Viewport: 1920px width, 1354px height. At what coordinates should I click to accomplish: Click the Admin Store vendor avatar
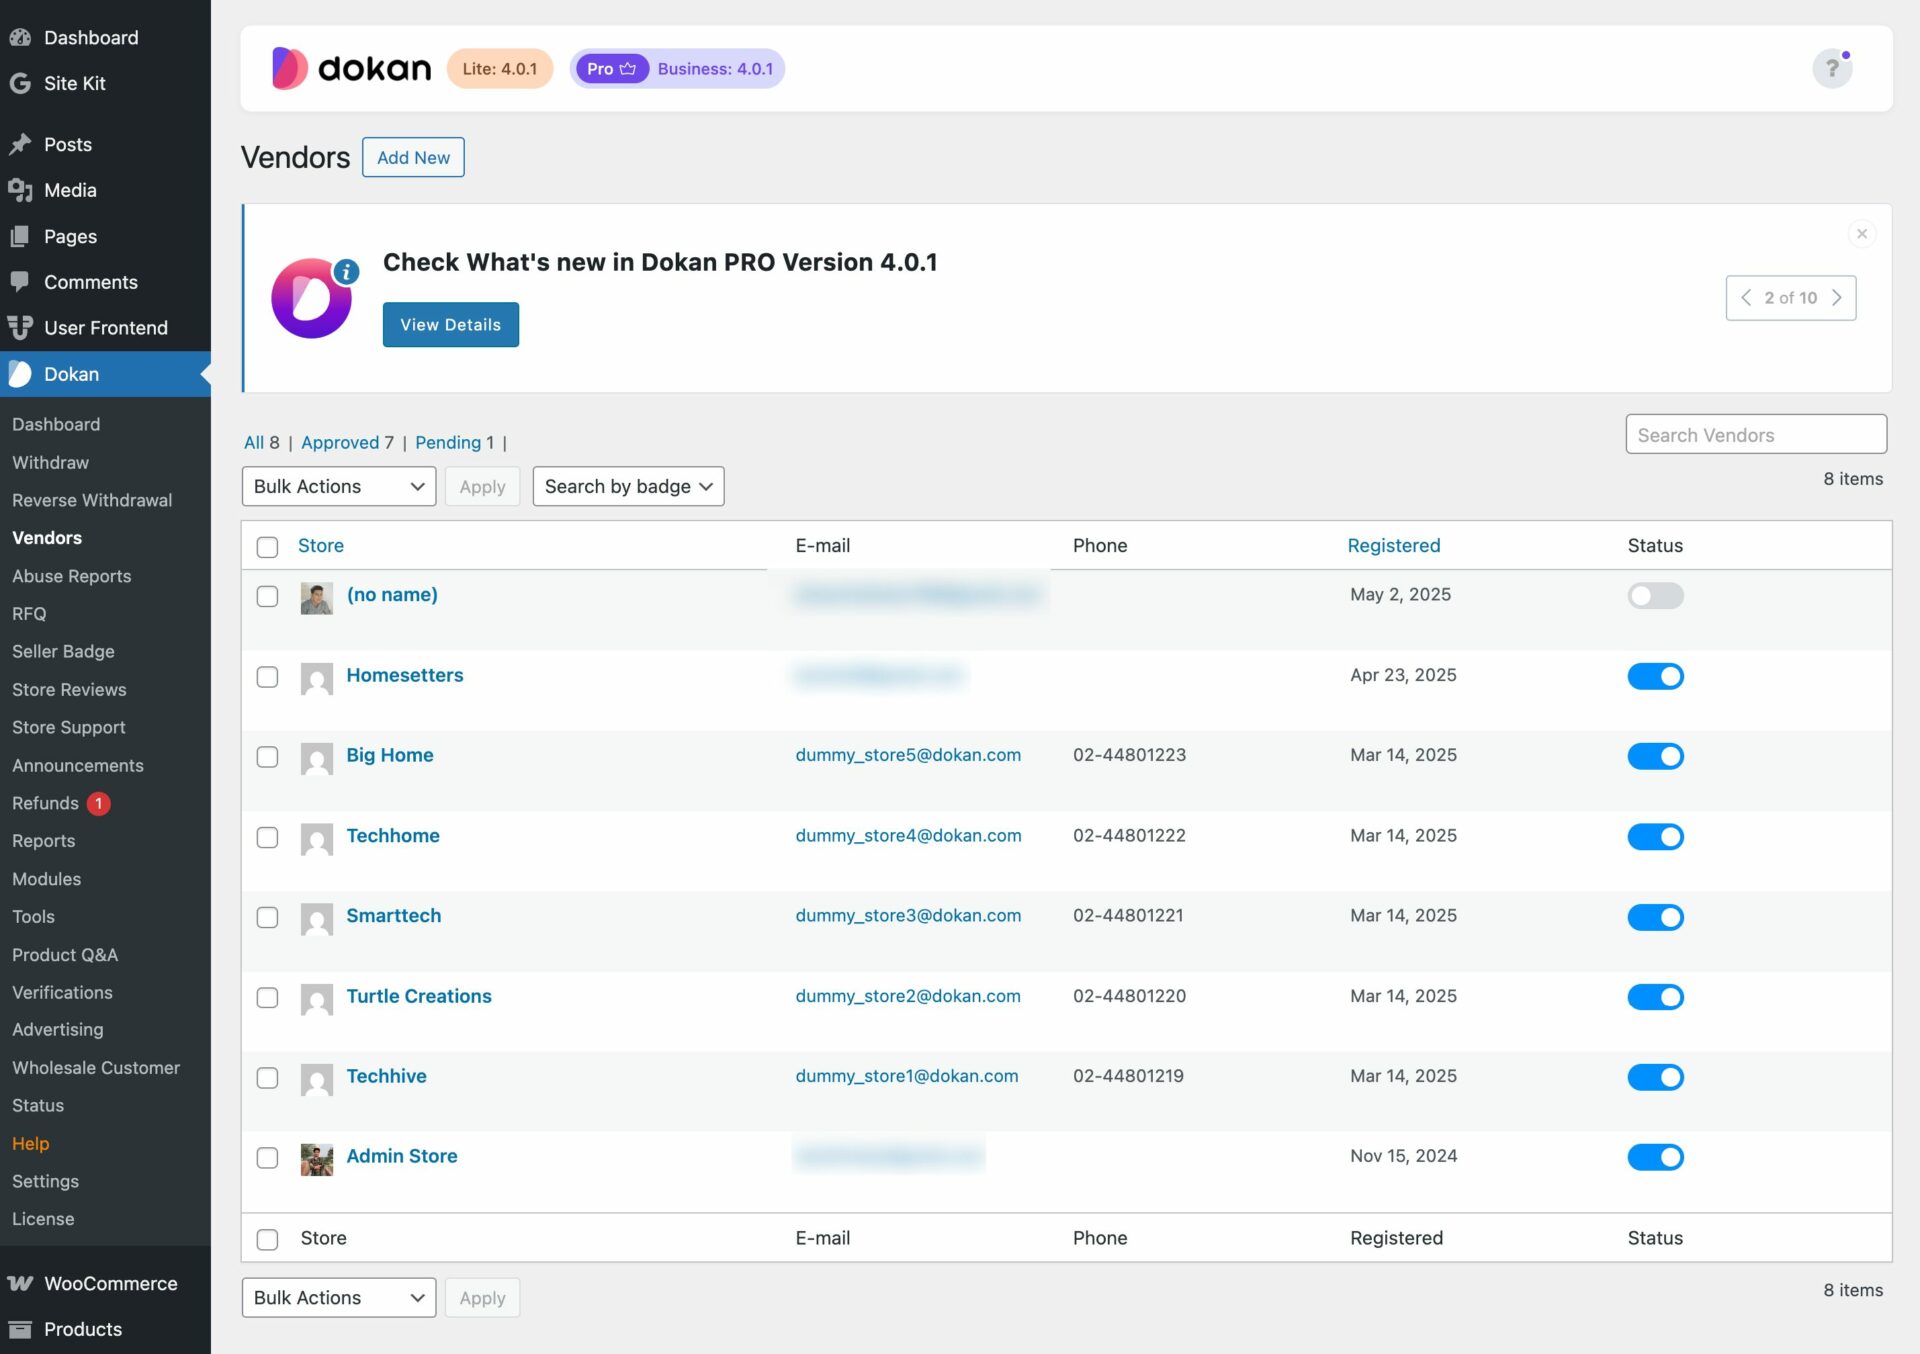316,1159
